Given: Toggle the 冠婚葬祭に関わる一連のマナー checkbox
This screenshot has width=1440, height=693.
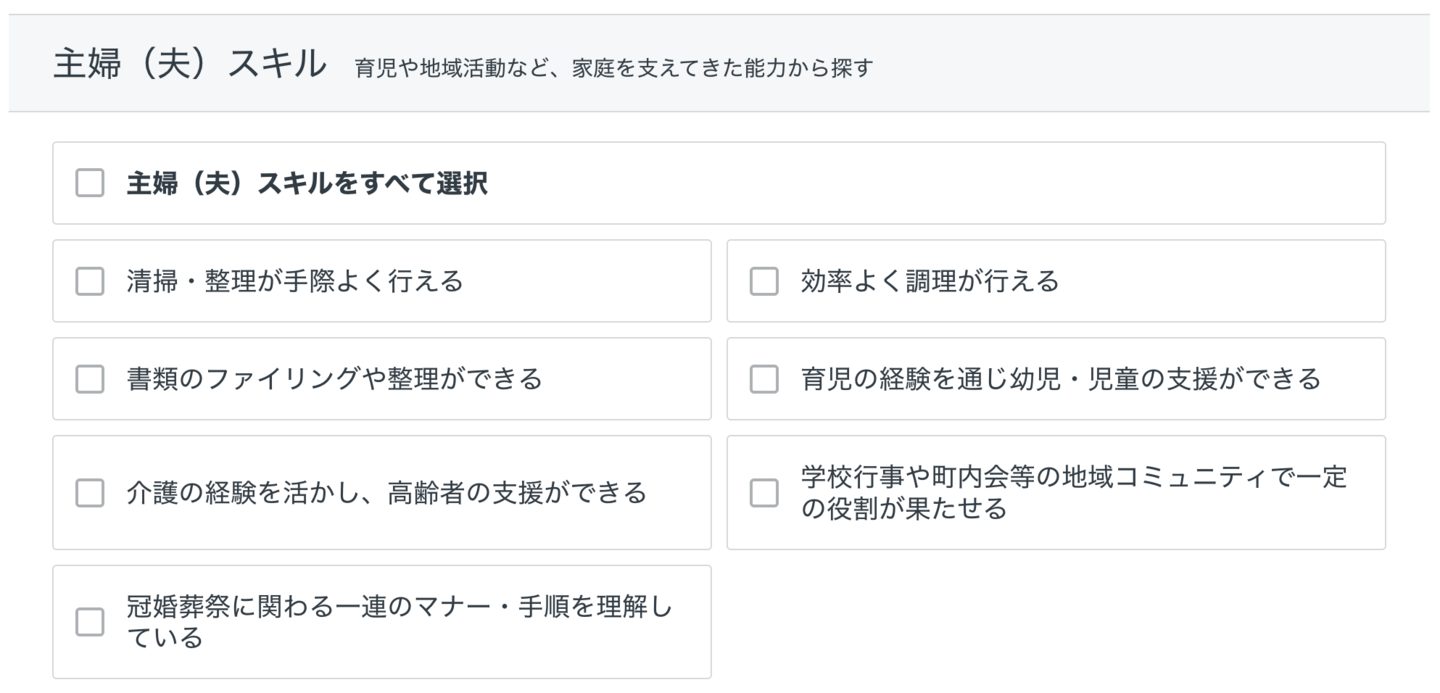Looking at the screenshot, I should pos(90,622).
